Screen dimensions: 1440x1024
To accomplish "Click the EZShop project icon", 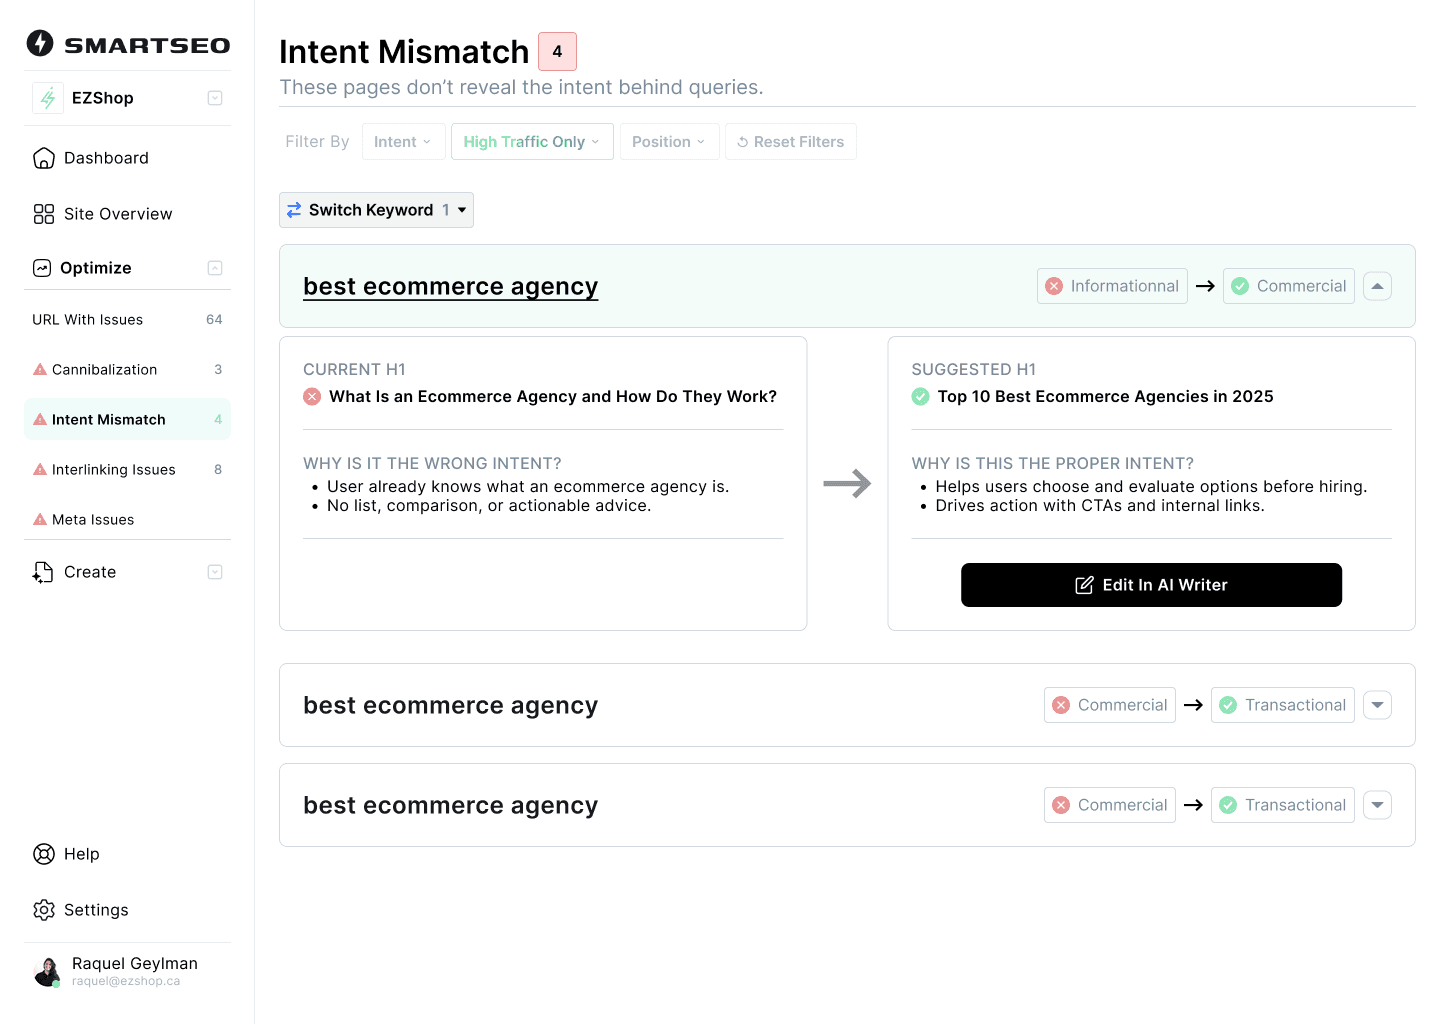I will (48, 98).
